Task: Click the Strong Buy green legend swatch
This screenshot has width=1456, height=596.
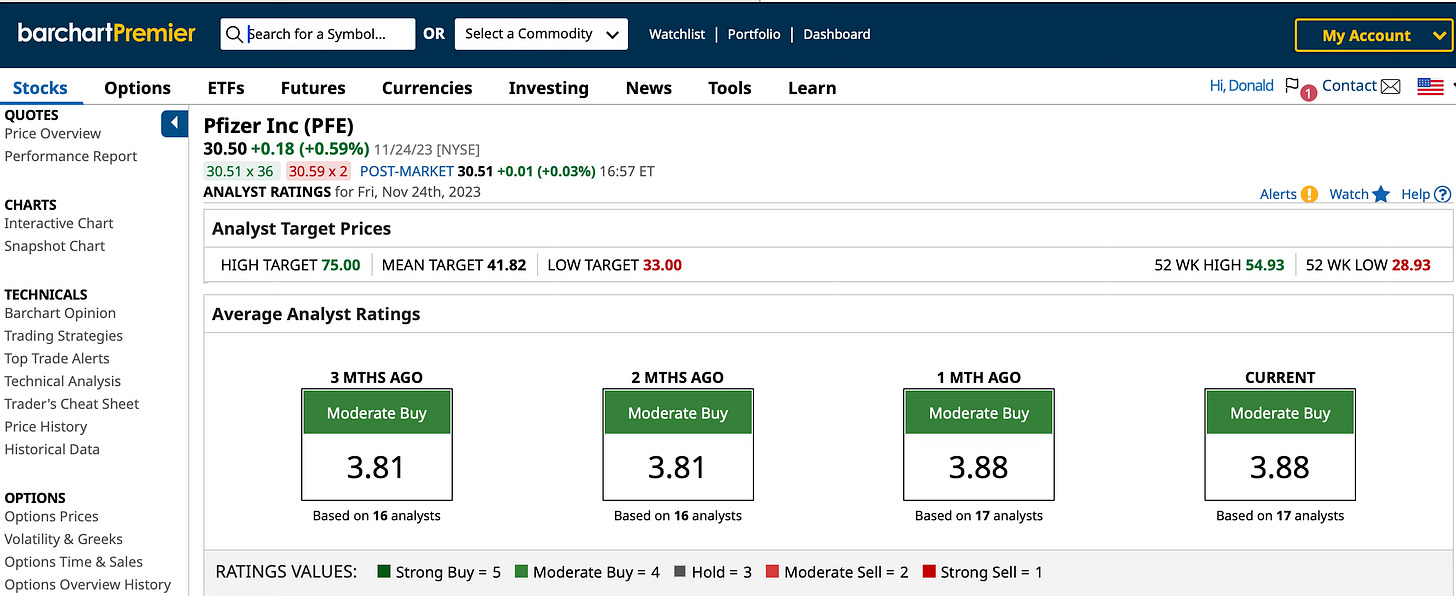Action: (383, 572)
